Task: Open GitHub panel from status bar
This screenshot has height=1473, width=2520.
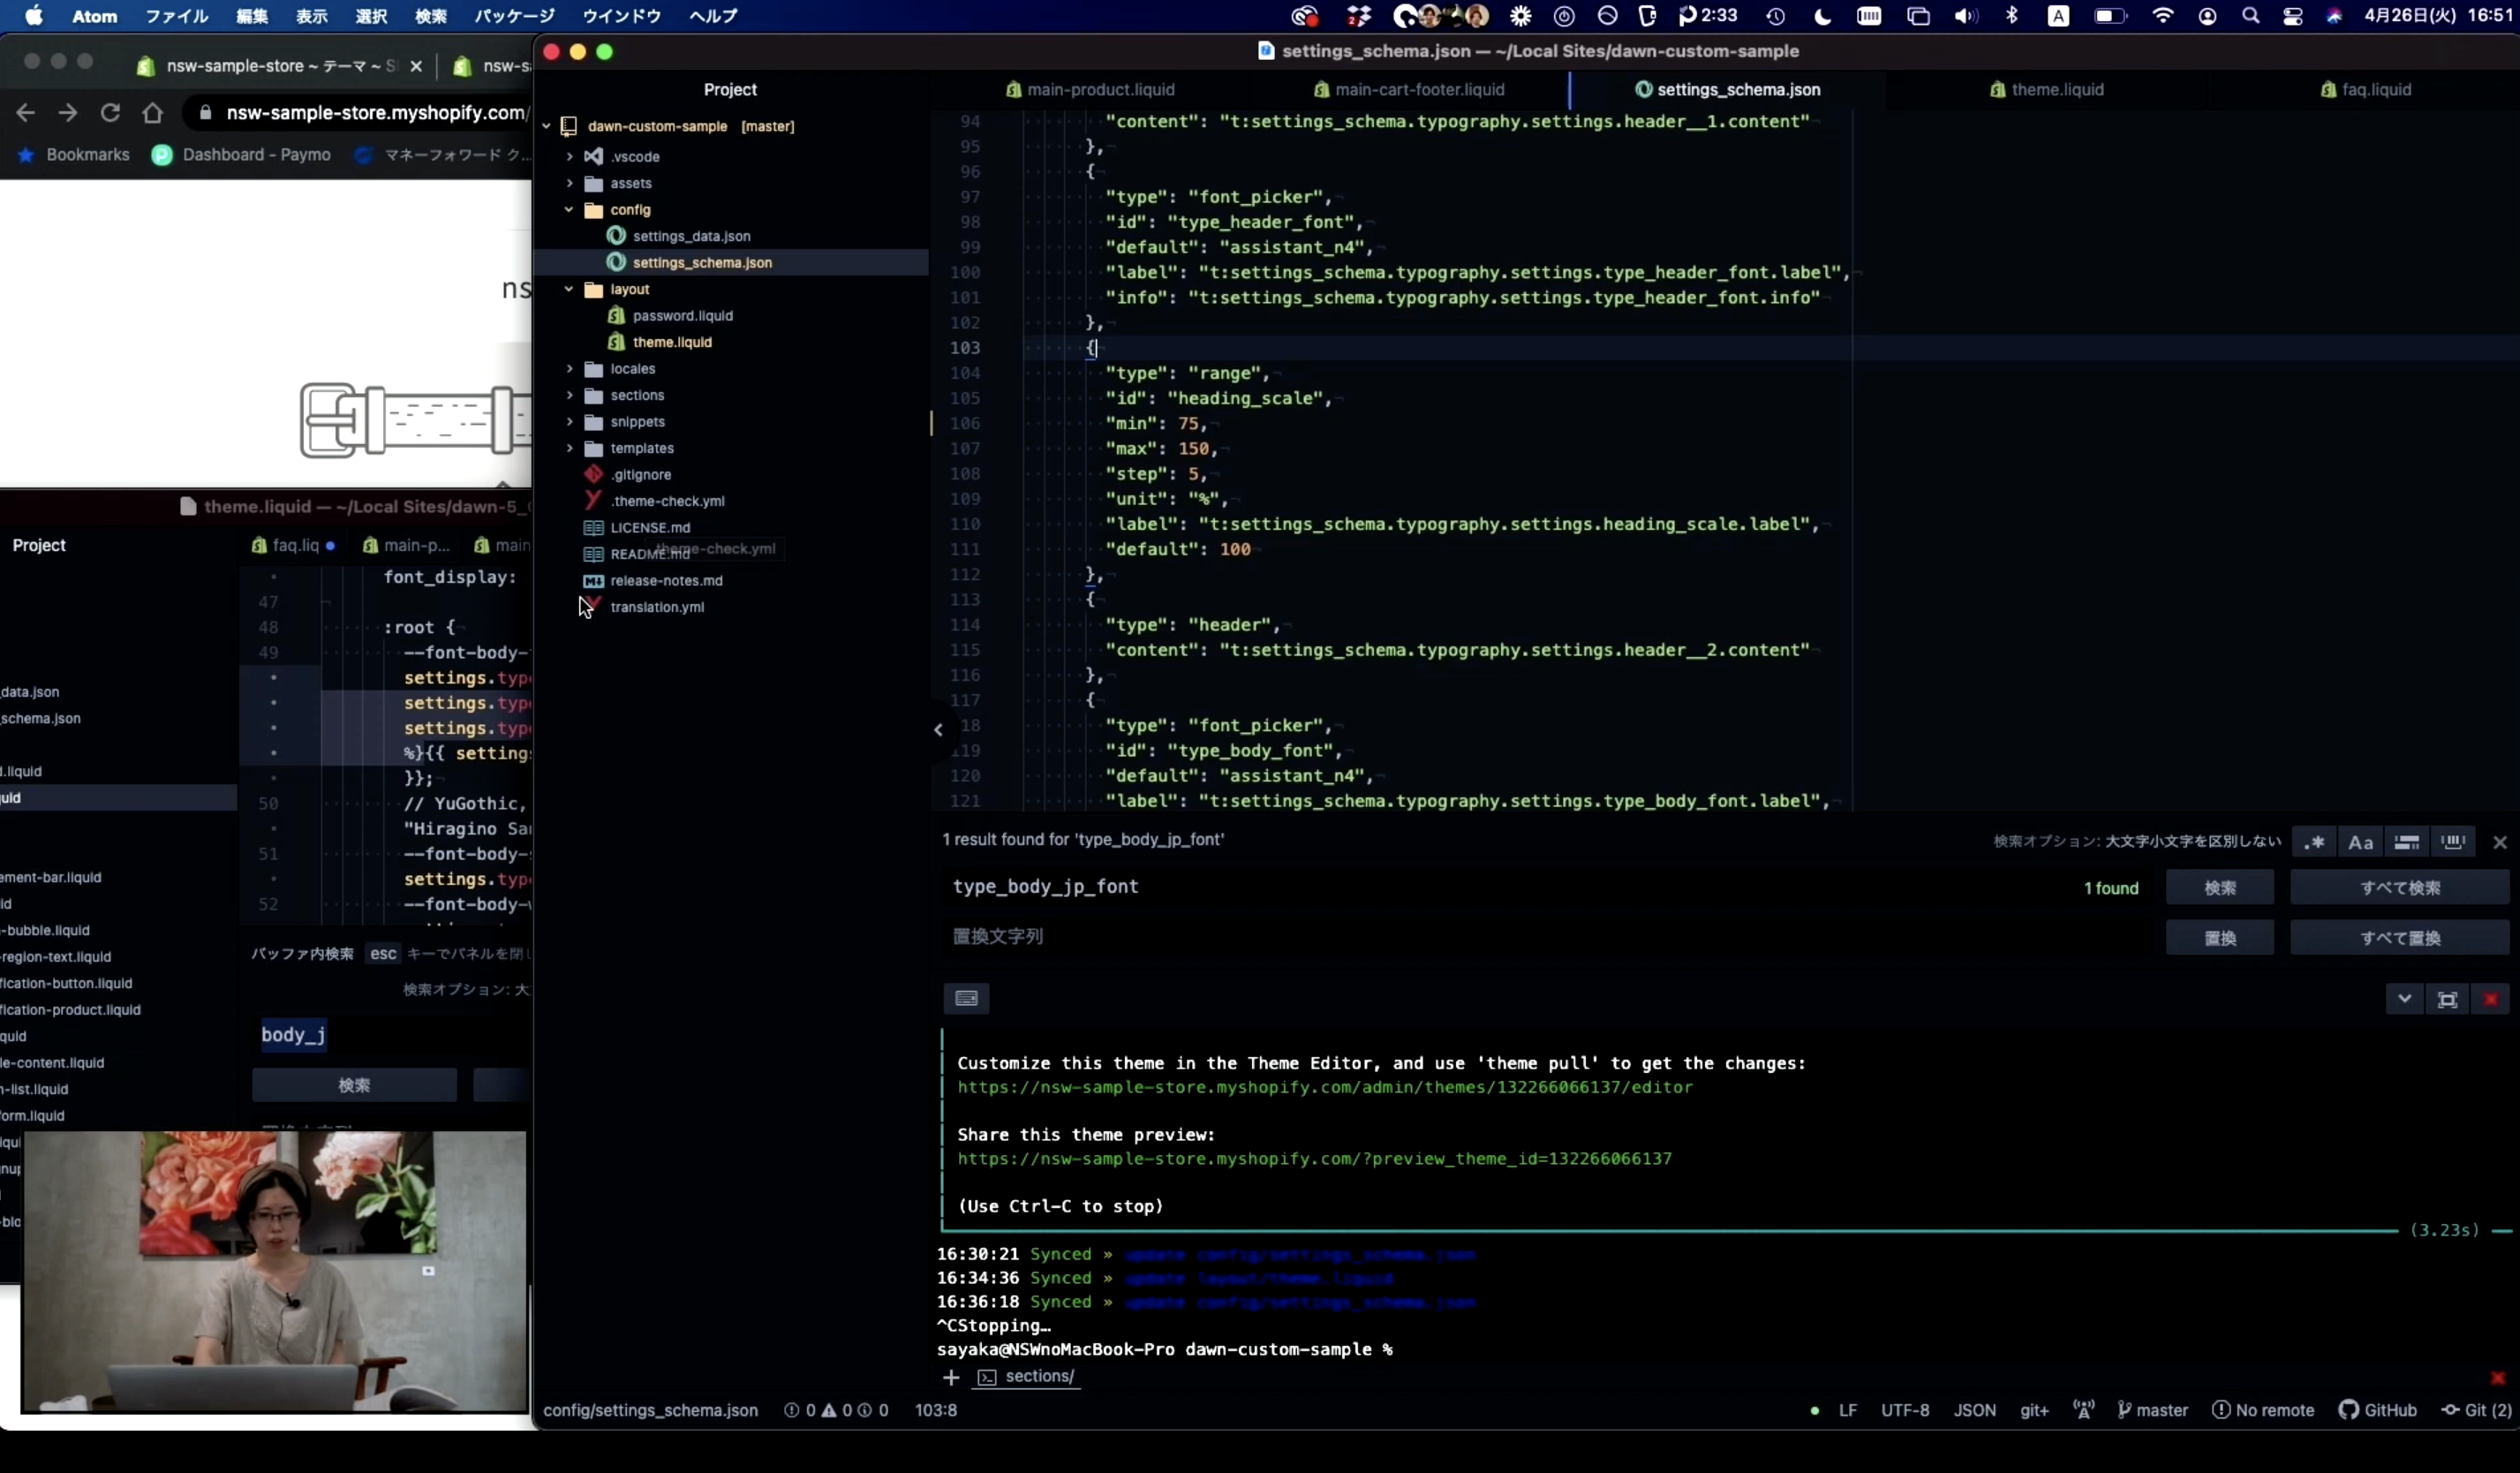Action: point(2377,1410)
